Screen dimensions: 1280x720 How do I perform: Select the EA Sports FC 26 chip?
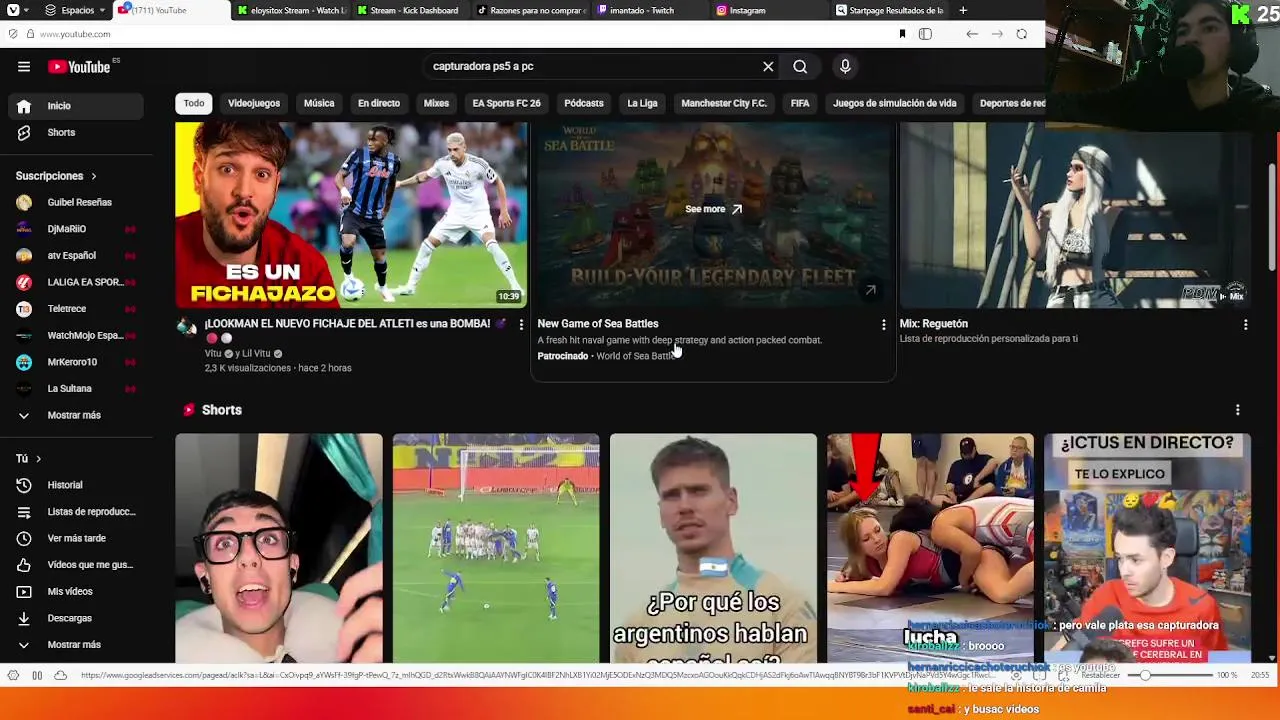506,103
